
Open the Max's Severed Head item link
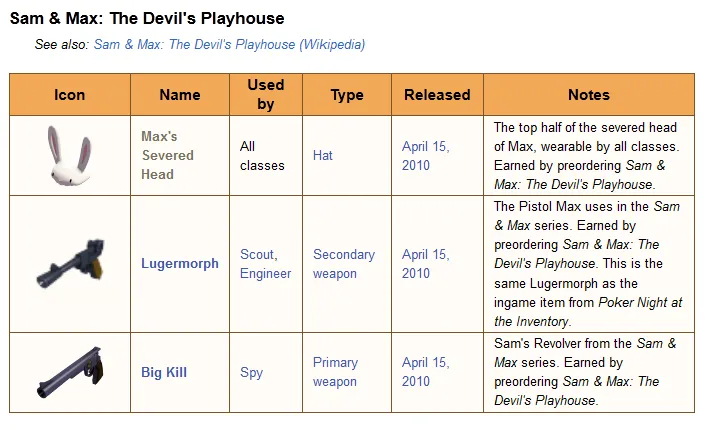[x=167, y=155]
